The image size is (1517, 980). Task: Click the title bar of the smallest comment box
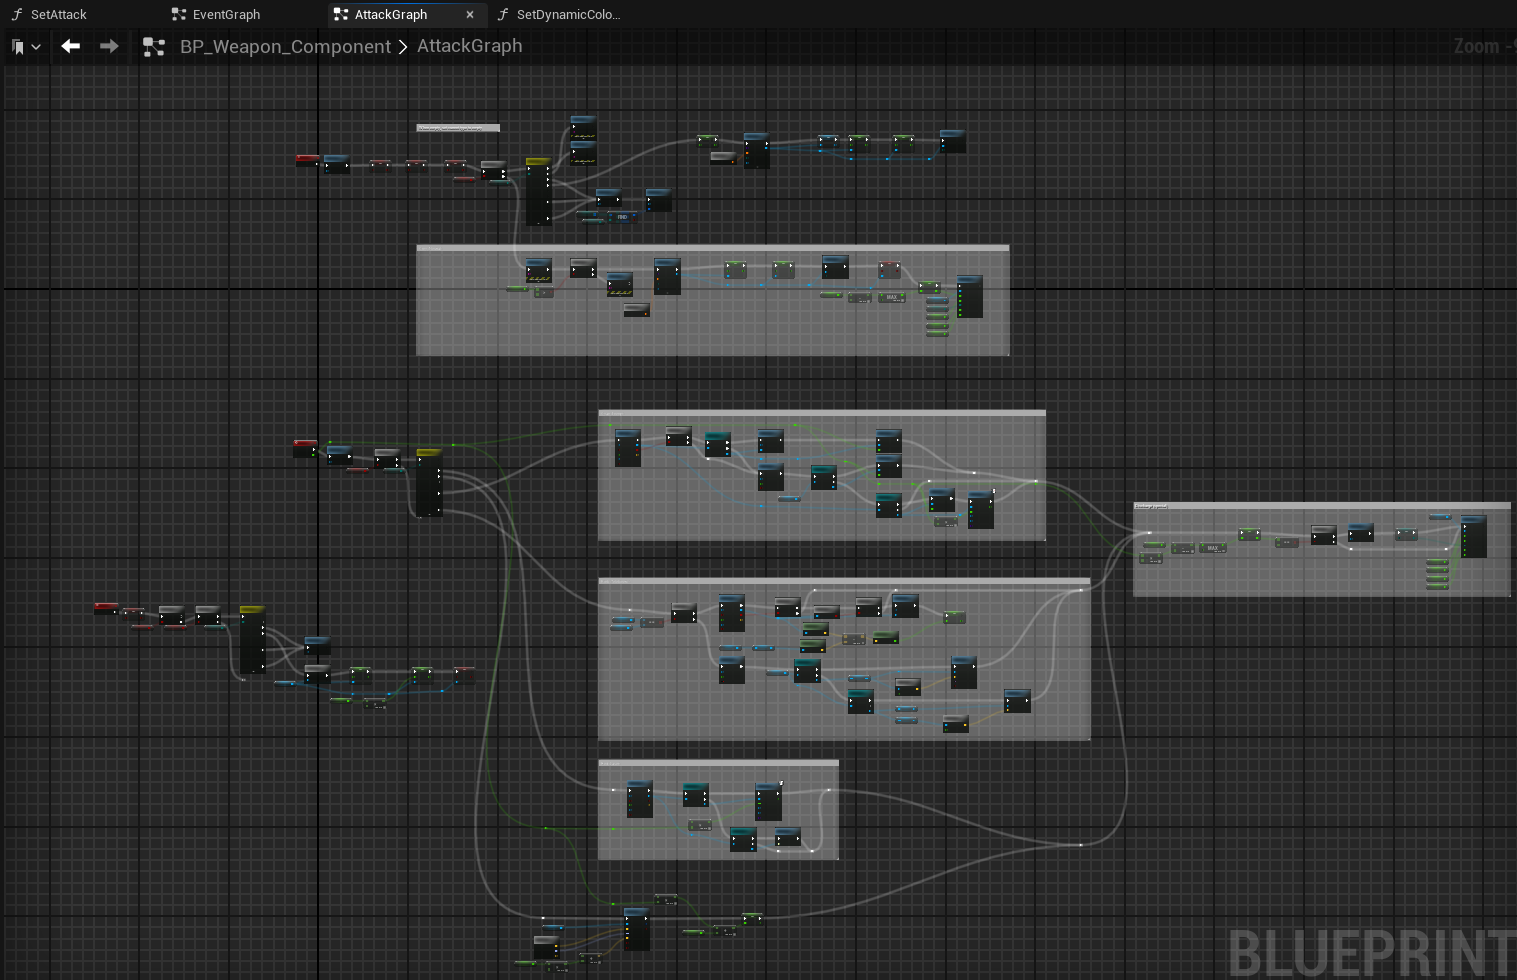coord(718,763)
